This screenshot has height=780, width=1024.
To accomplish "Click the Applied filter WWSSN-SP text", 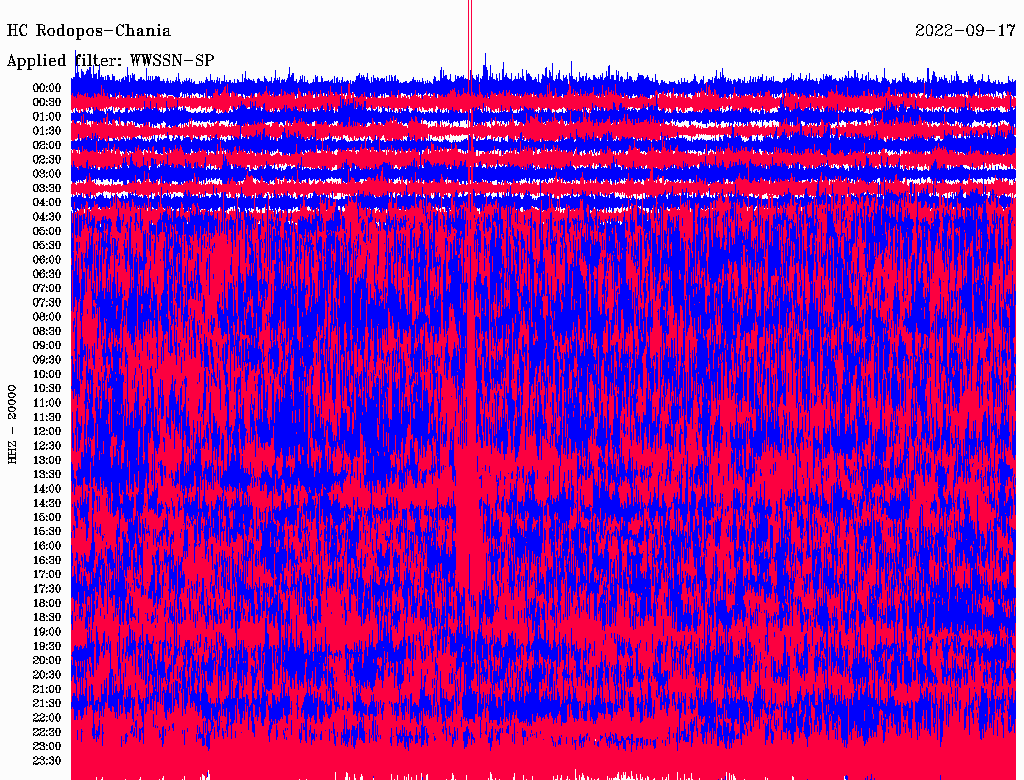I will 110,61.
